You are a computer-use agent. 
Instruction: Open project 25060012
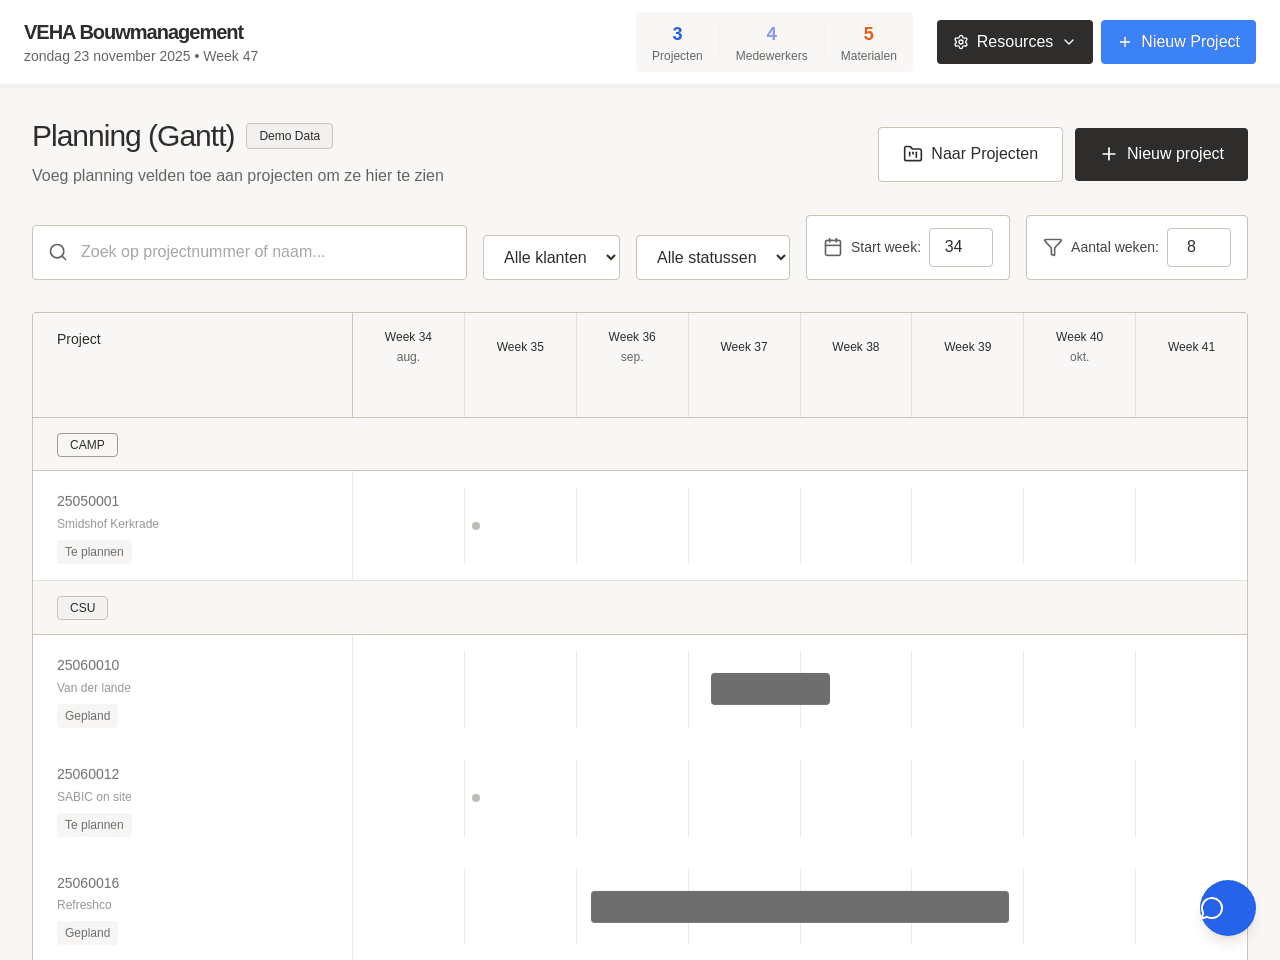point(88,774)
